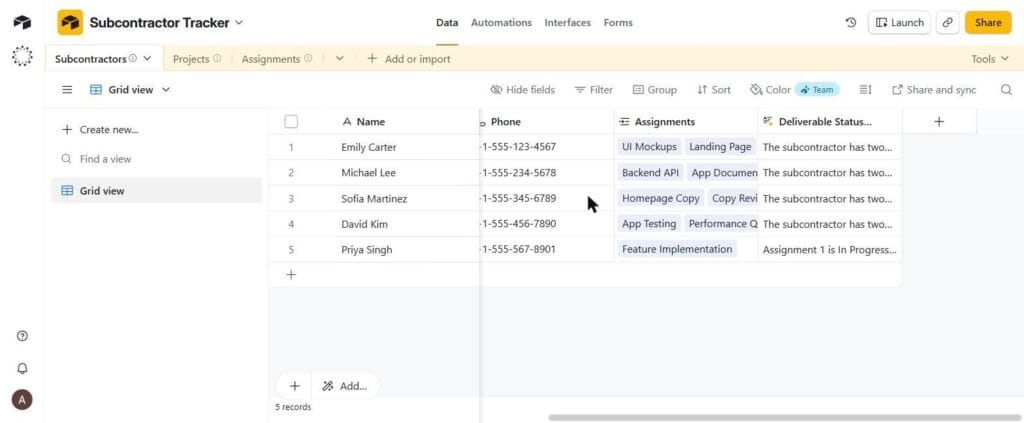The width and height of the screenshot is (1024, 423).
Task: Click the info icon next to Assignments tab
Action: pos(308,59)
